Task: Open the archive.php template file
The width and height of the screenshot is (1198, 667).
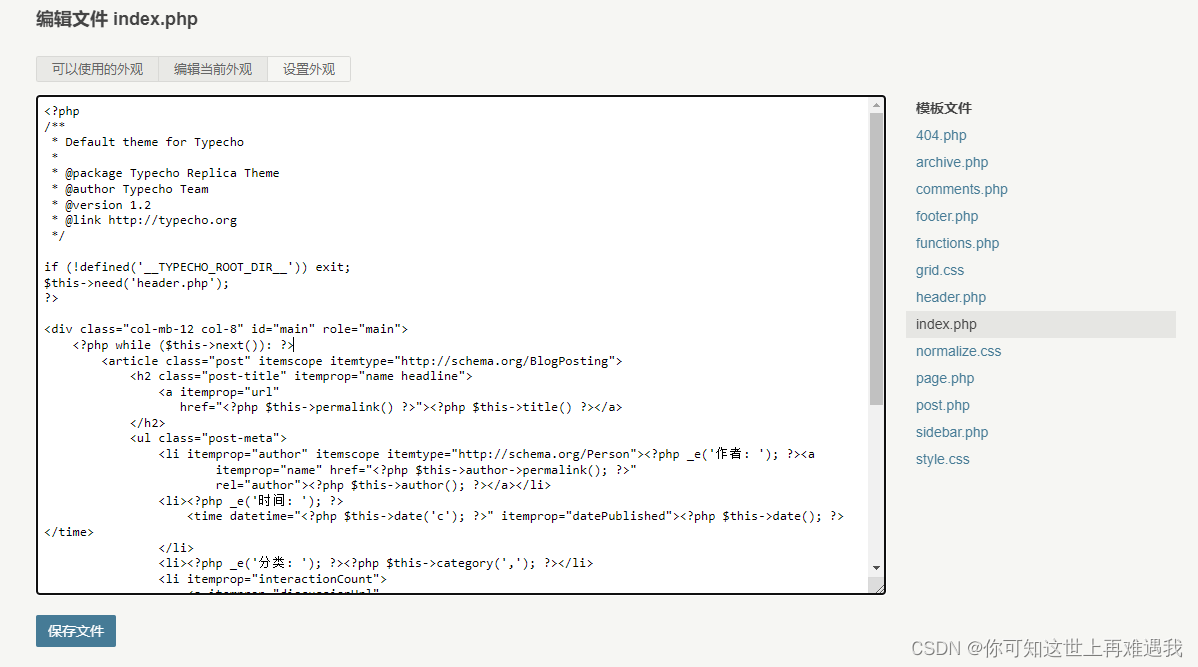Action: click(951, 161)
